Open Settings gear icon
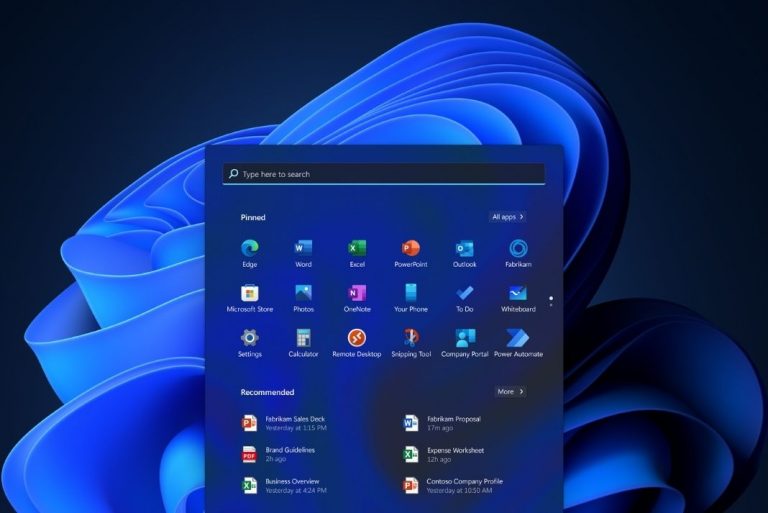 pos(249,339)
